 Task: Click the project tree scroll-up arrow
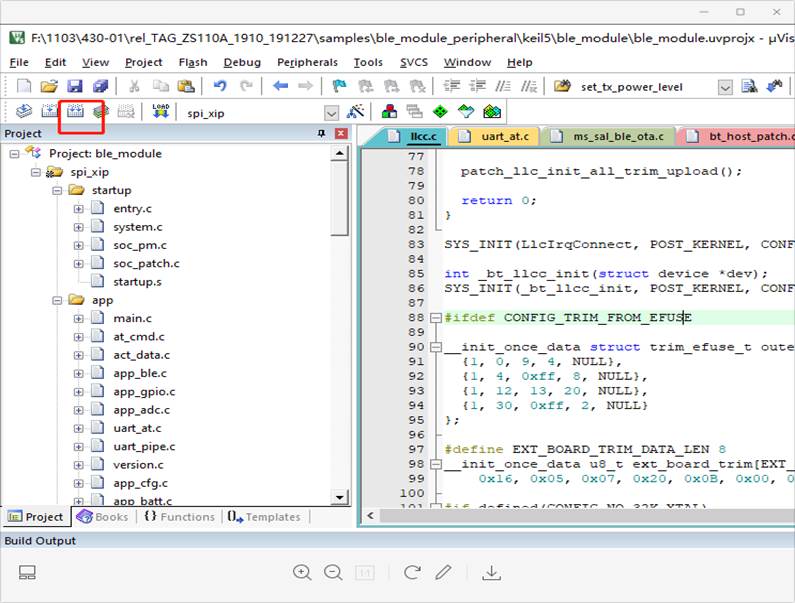[x=339, y=153]
